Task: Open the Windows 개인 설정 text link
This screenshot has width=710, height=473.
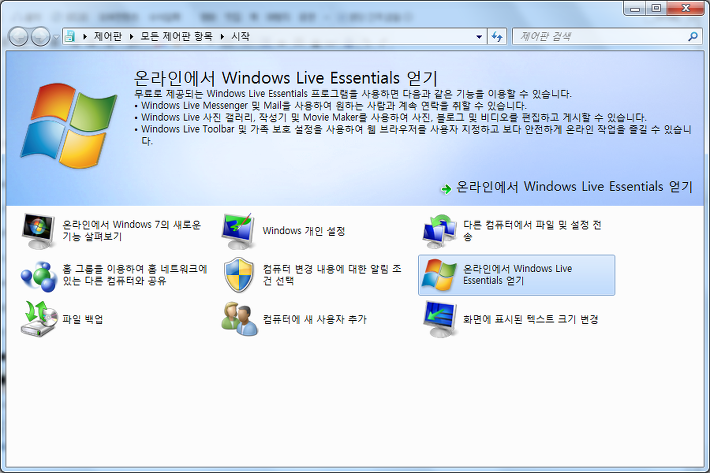Action: tap(304, 231)
